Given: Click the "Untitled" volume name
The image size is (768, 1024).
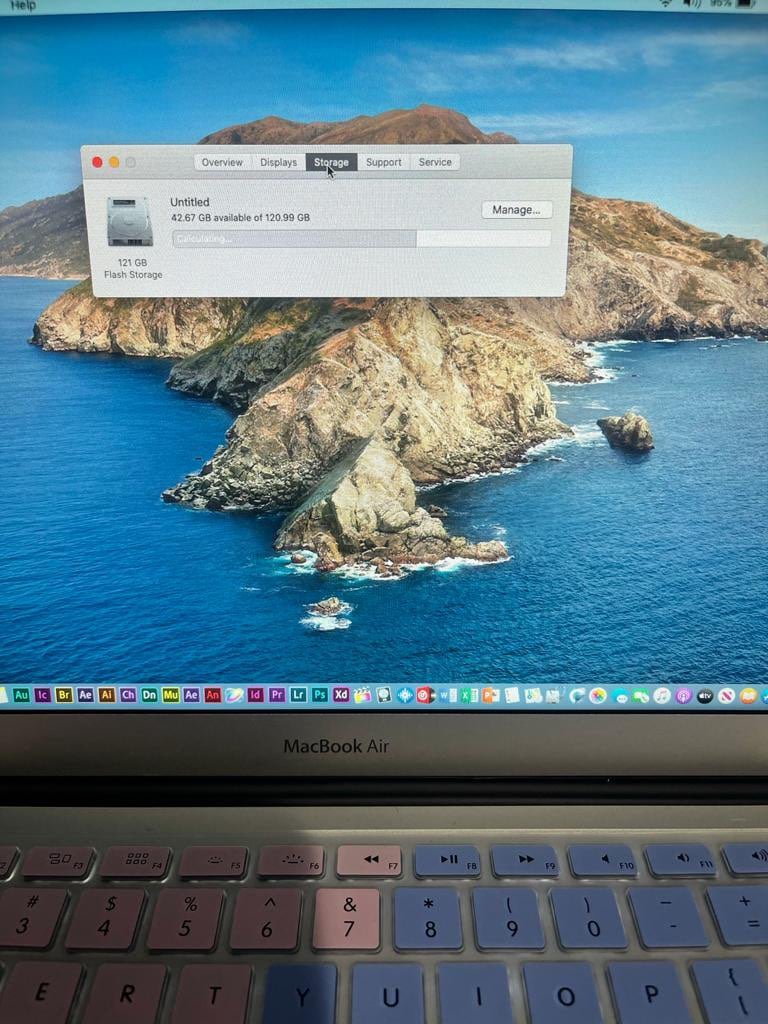Looking at the screenshot, I should (189, 202).
